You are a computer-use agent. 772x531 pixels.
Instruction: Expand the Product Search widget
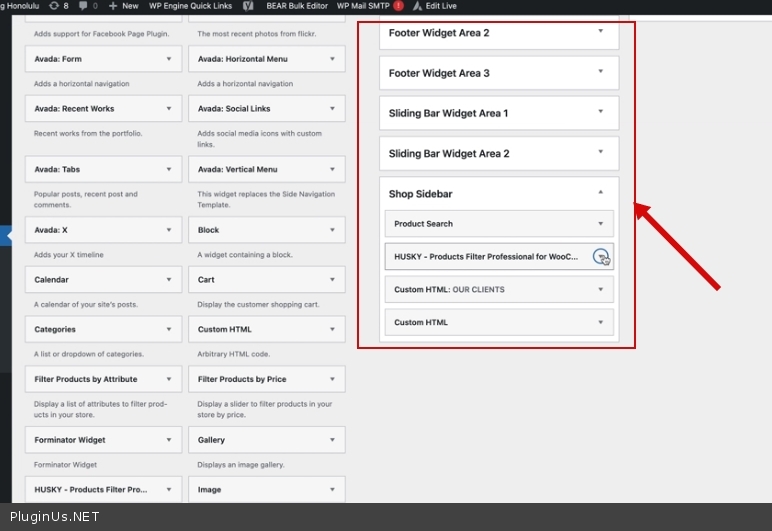pos(600,224)
